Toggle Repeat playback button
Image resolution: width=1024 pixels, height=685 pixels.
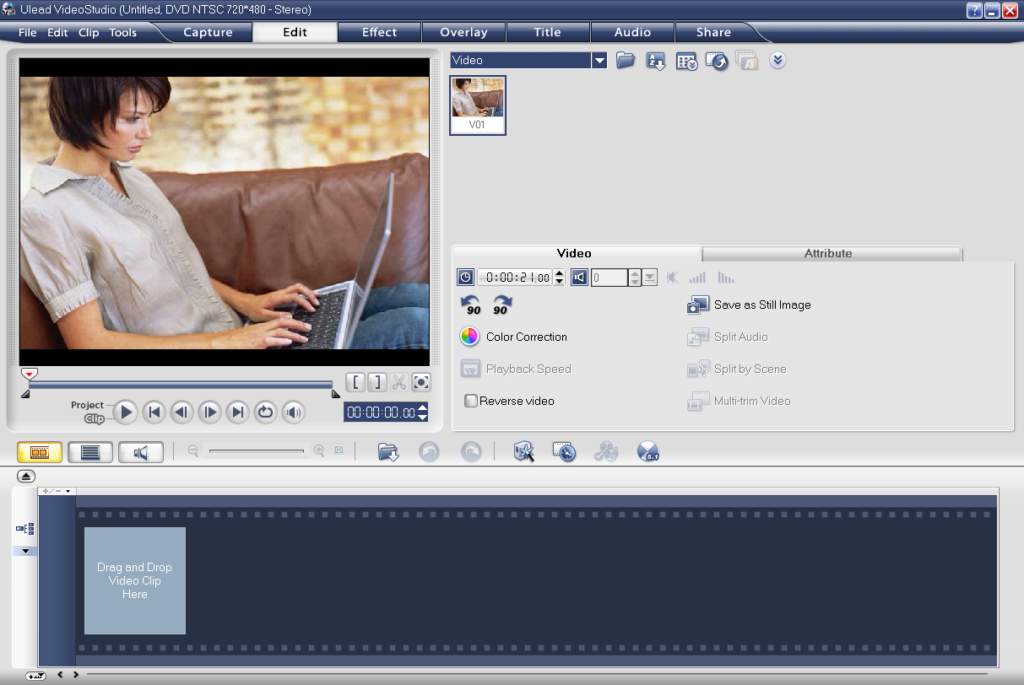(265, 412)
